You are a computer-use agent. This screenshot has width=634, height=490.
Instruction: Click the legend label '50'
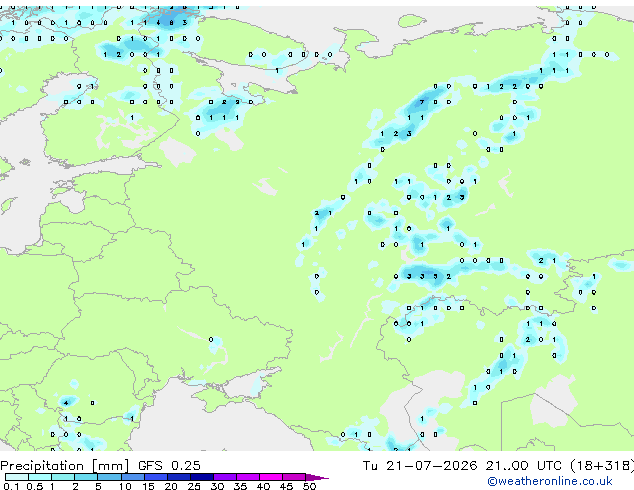coord(309,486)
